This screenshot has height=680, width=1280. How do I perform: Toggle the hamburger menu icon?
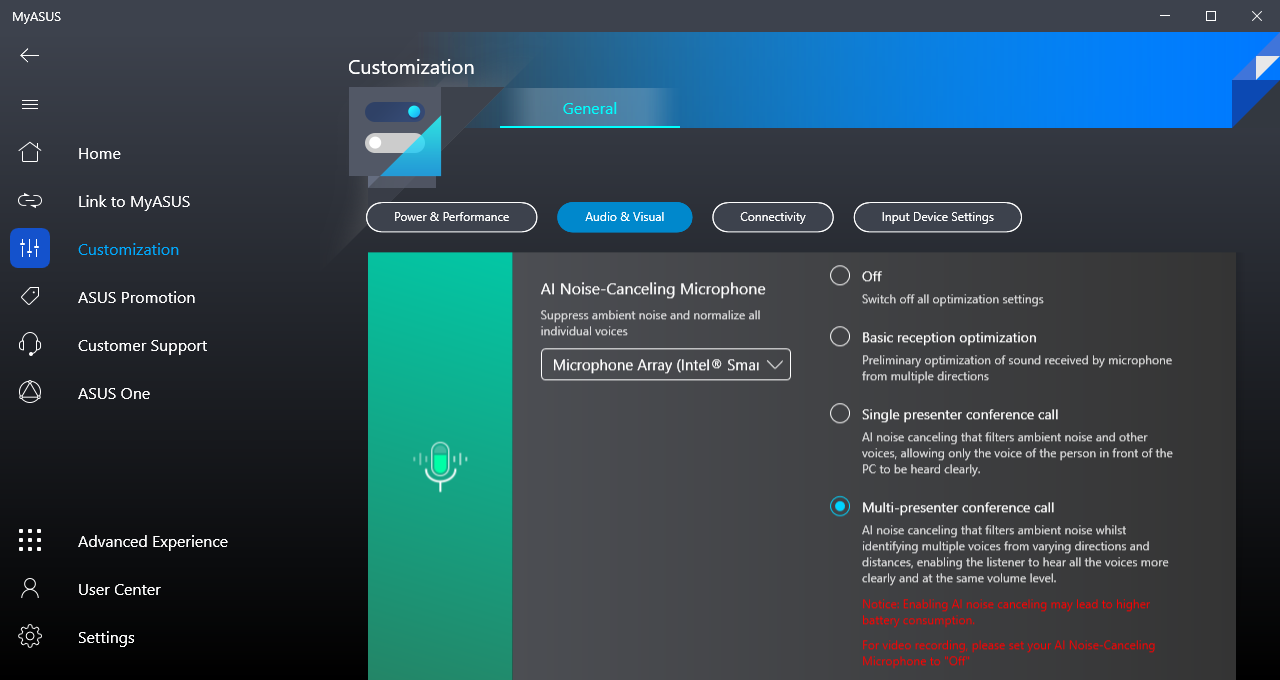(30, 104)
